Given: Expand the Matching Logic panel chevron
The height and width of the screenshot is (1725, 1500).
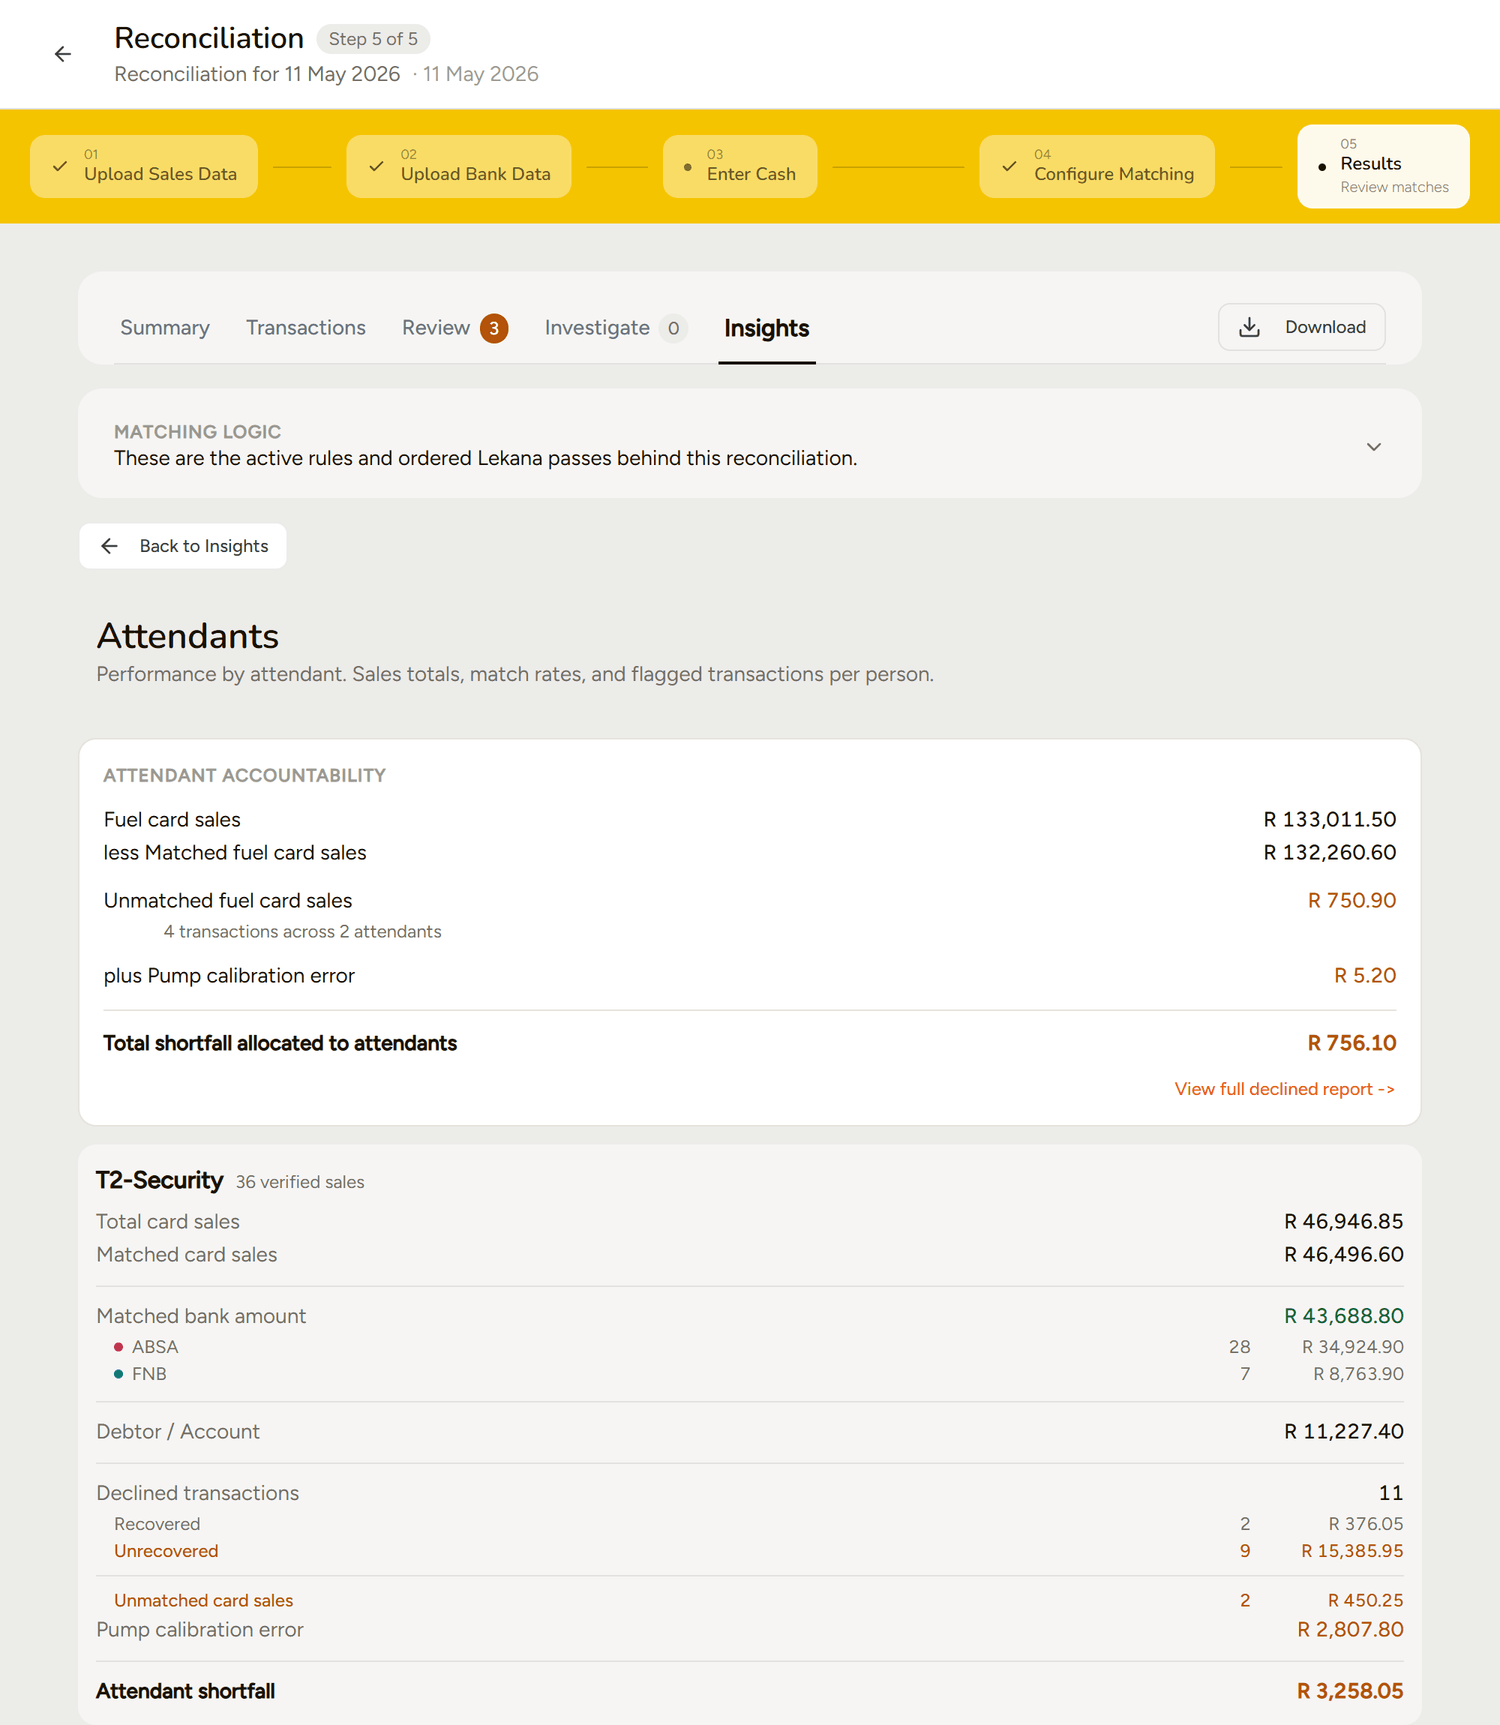Looking at the screenshot, I should point(1374,447).
